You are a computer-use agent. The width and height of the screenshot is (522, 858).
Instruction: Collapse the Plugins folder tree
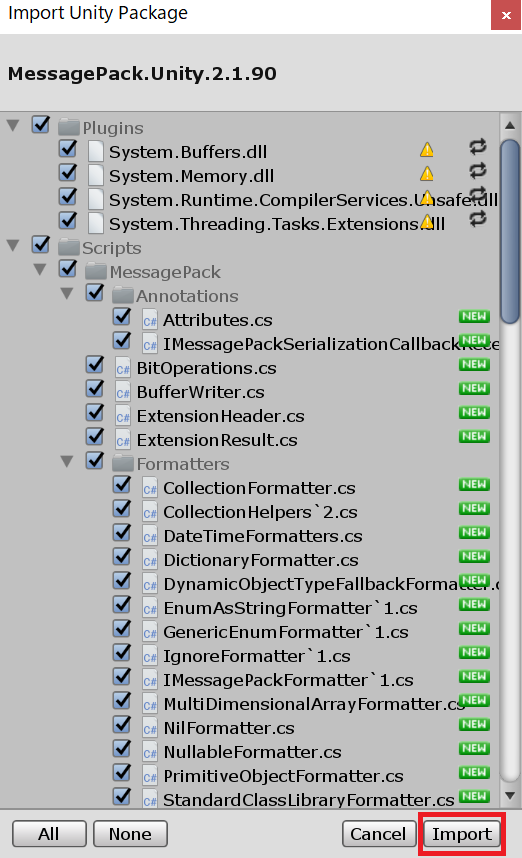pyautogui.click(x=13, y=126)
